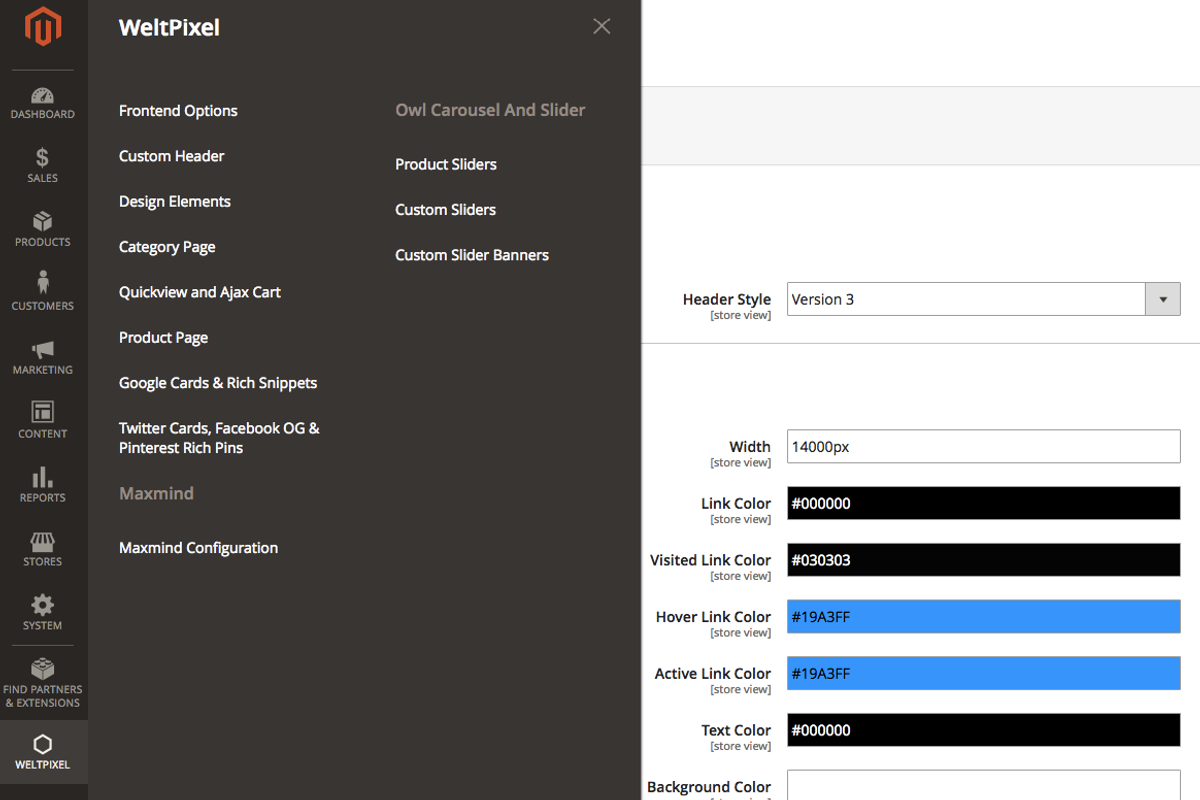The image size is (1200, 800).
Task: Click the Owl Carousel And Slider heading
Action: [490, 110]
